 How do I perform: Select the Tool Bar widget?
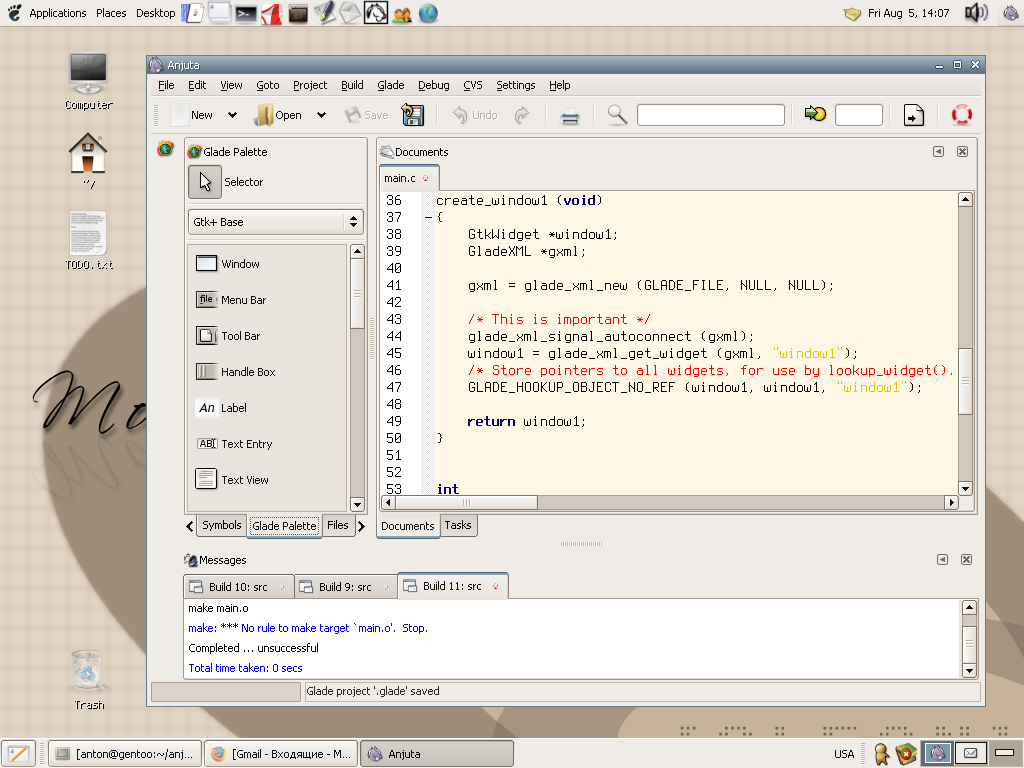[x=227, y=336]
